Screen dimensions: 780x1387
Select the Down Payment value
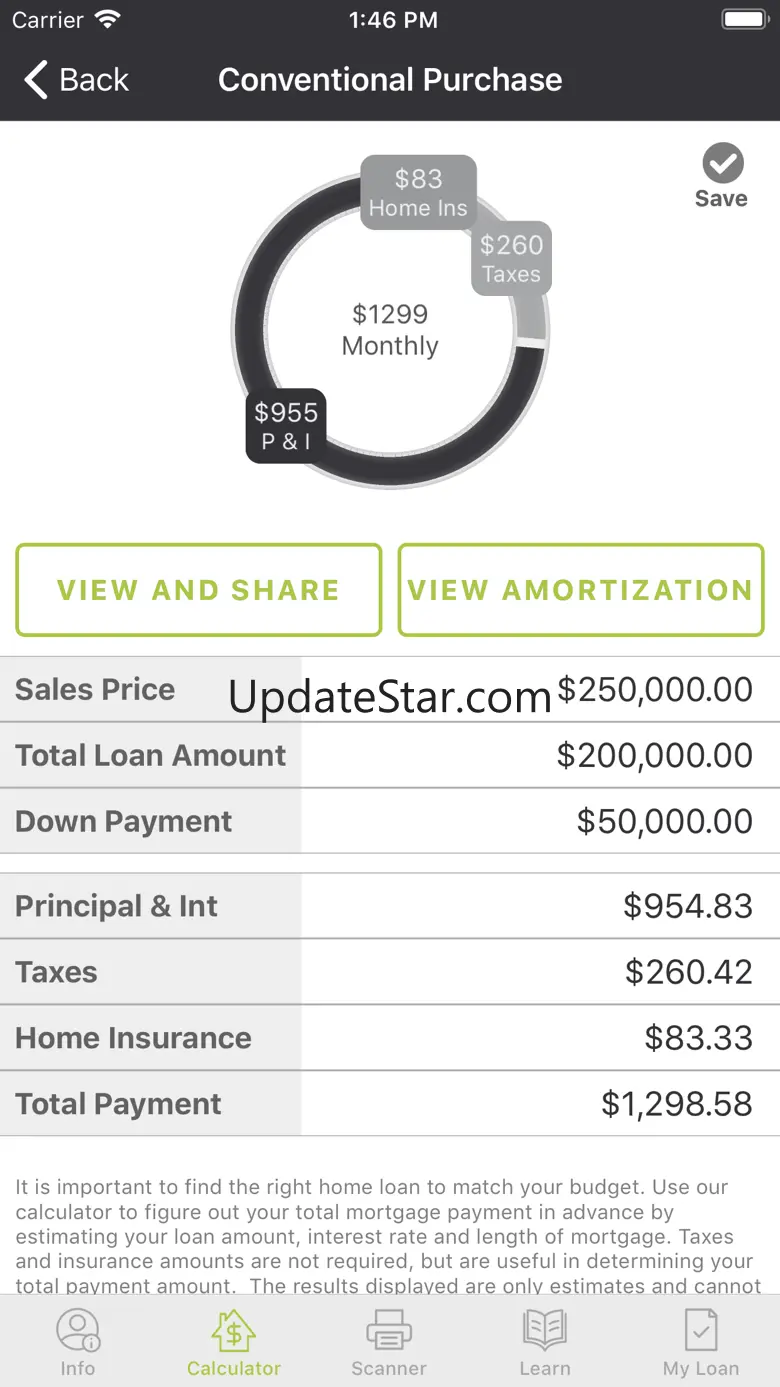[x=665, y=821]
